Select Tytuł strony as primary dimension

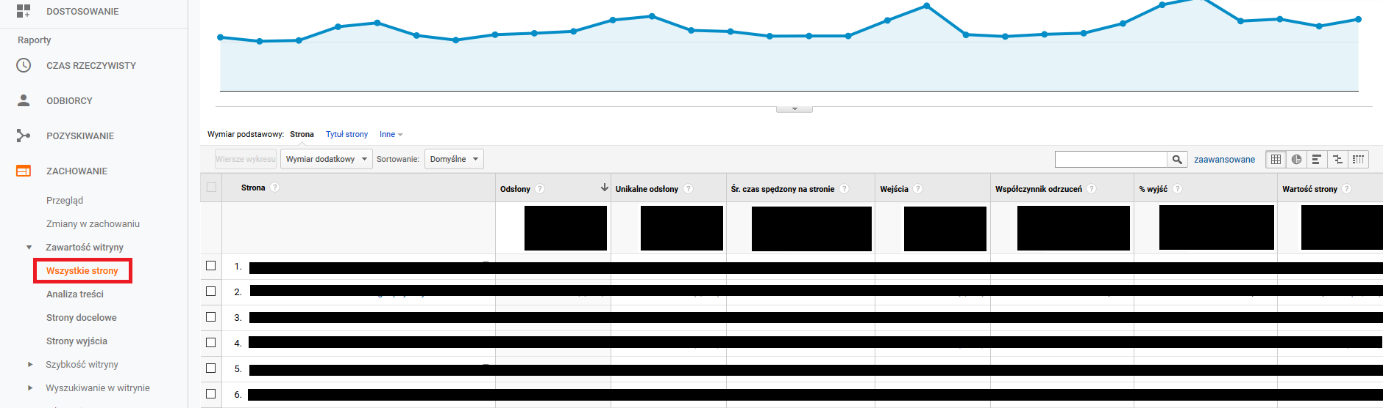click(347, 133)
